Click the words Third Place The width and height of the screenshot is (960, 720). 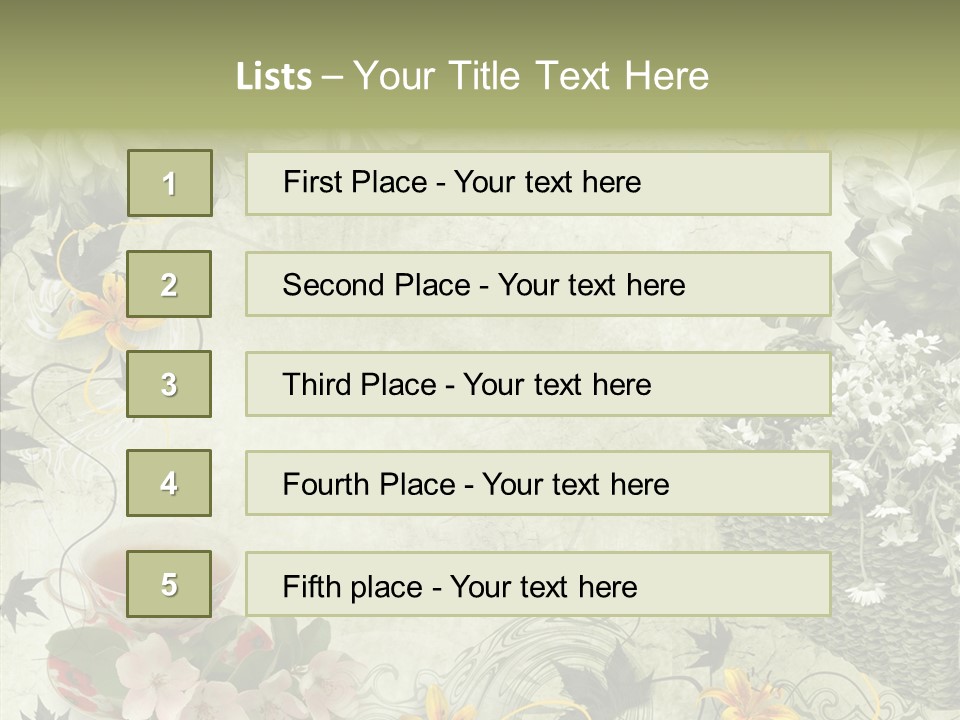tap(359, 384)
